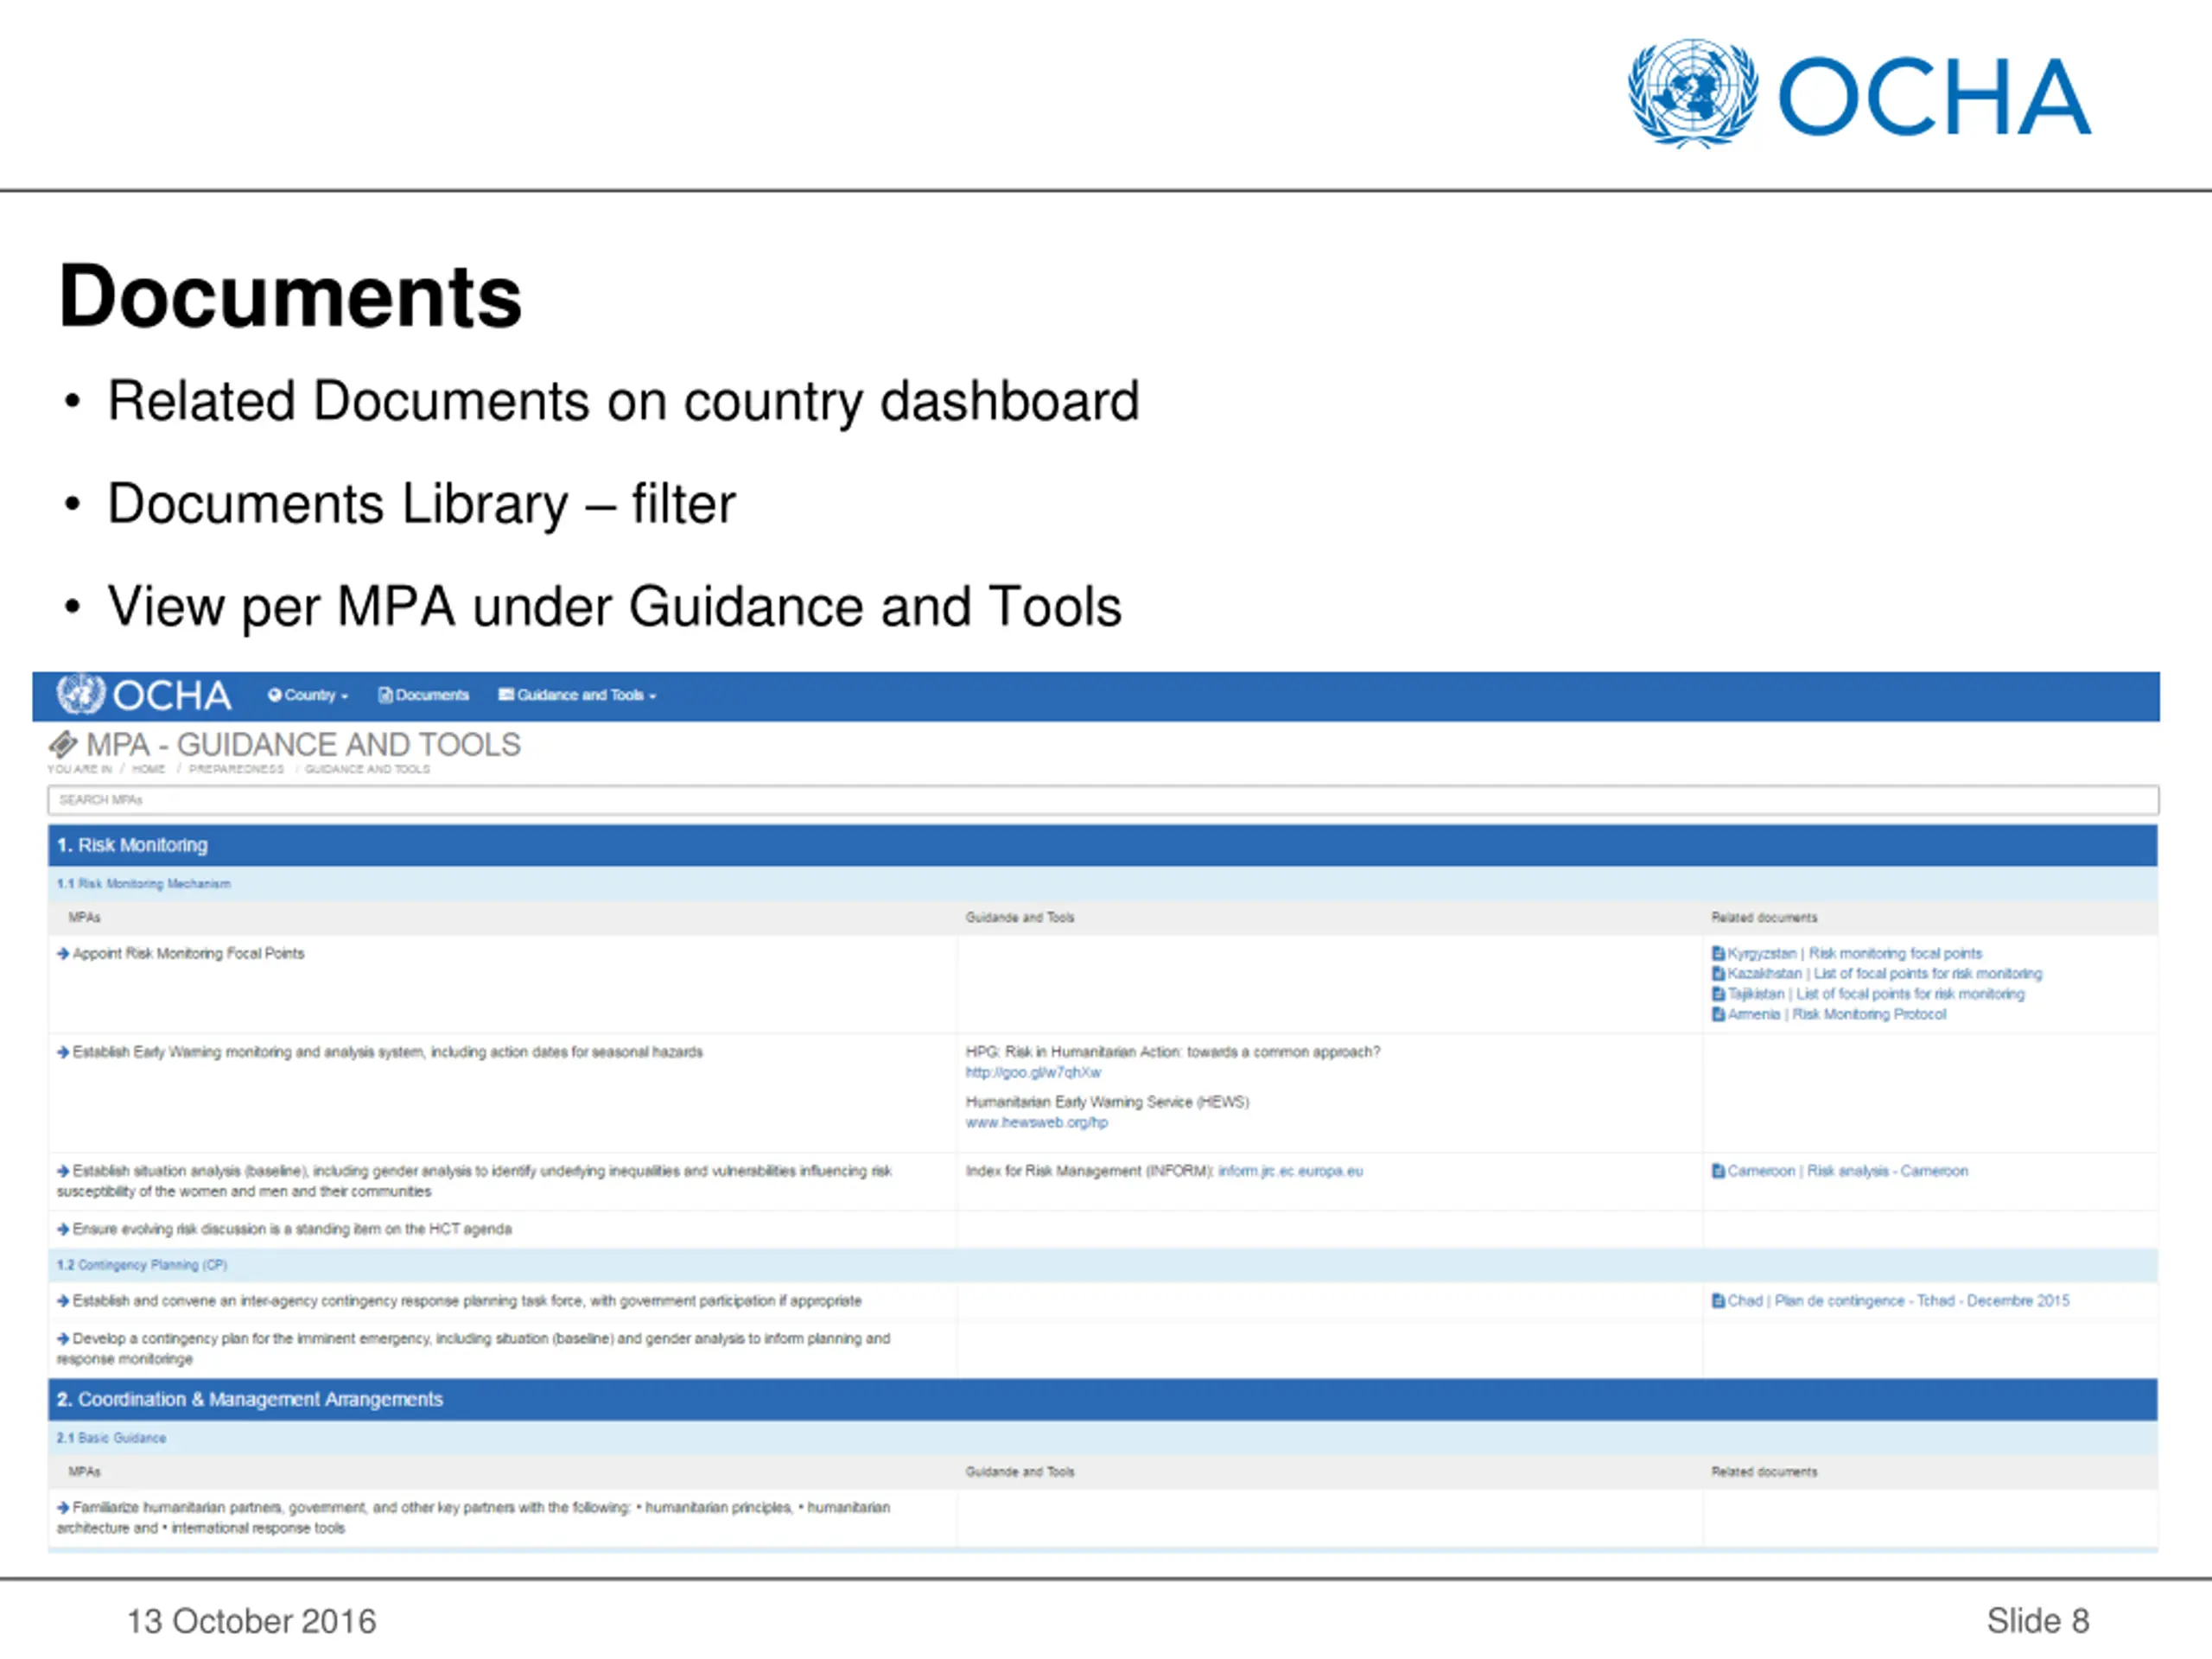Click the HOME breadcrumb link
2212x1659 pixels.
coord(148,769)
